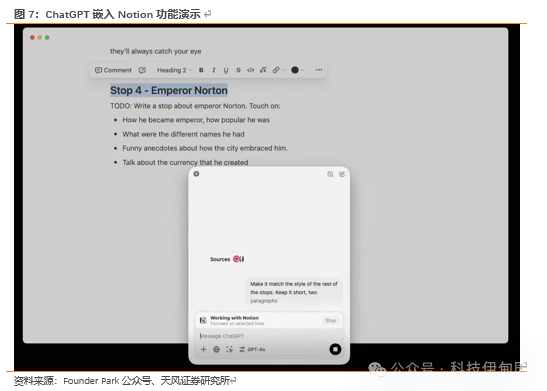547x391 pixels.
Task: Apply italic formatting with the I icon
Action: (213, 70)
